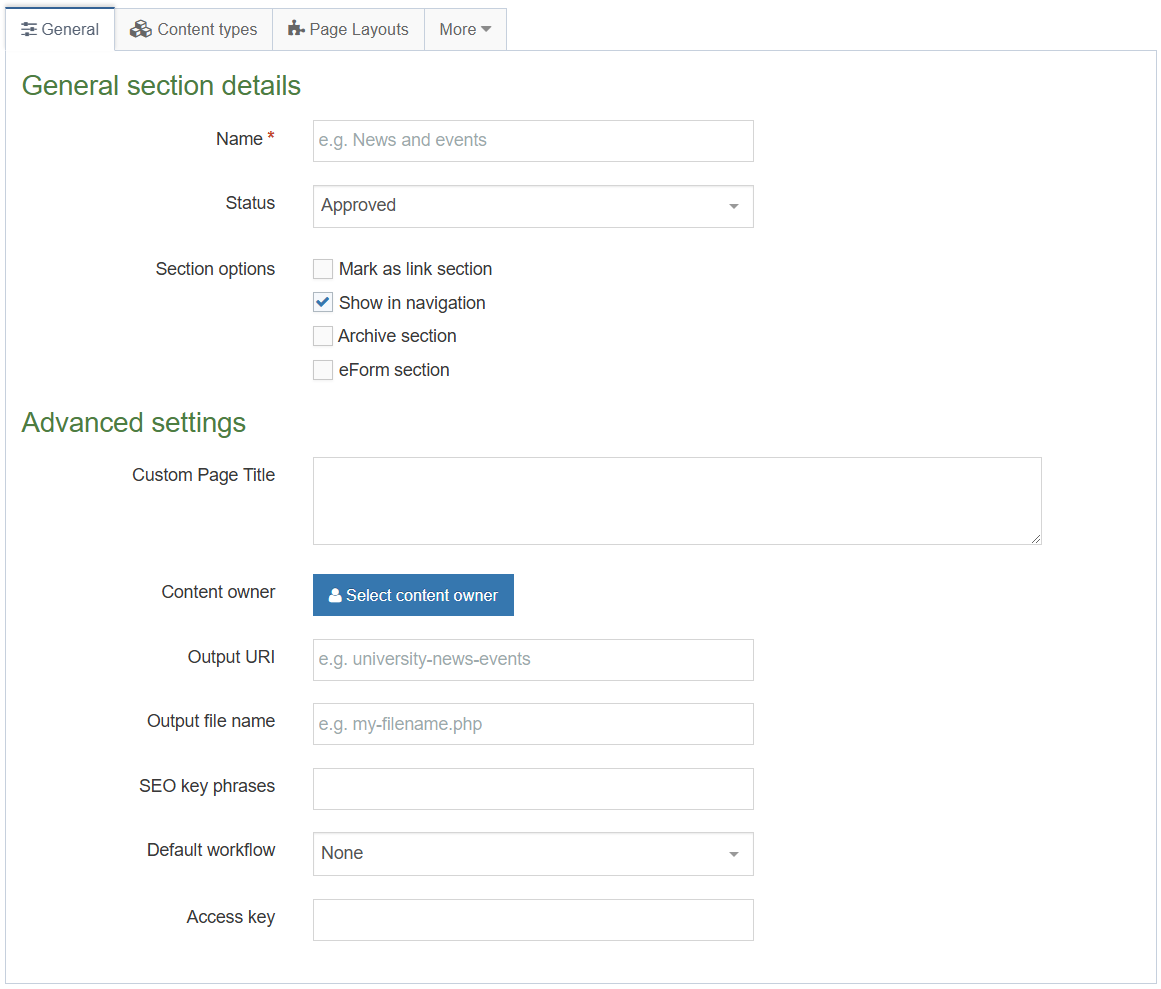Tick the Archive section checkbox
The height and width of the screenshot is (989, 1161).
[323, 336]
